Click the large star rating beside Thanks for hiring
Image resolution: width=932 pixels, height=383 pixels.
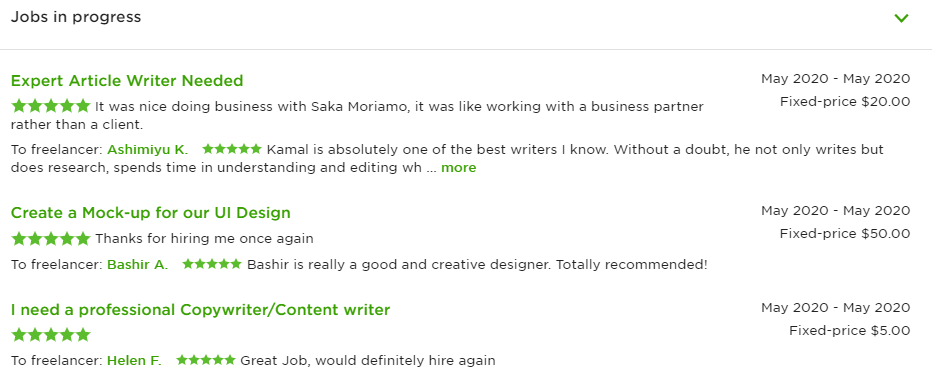[51, 238]
